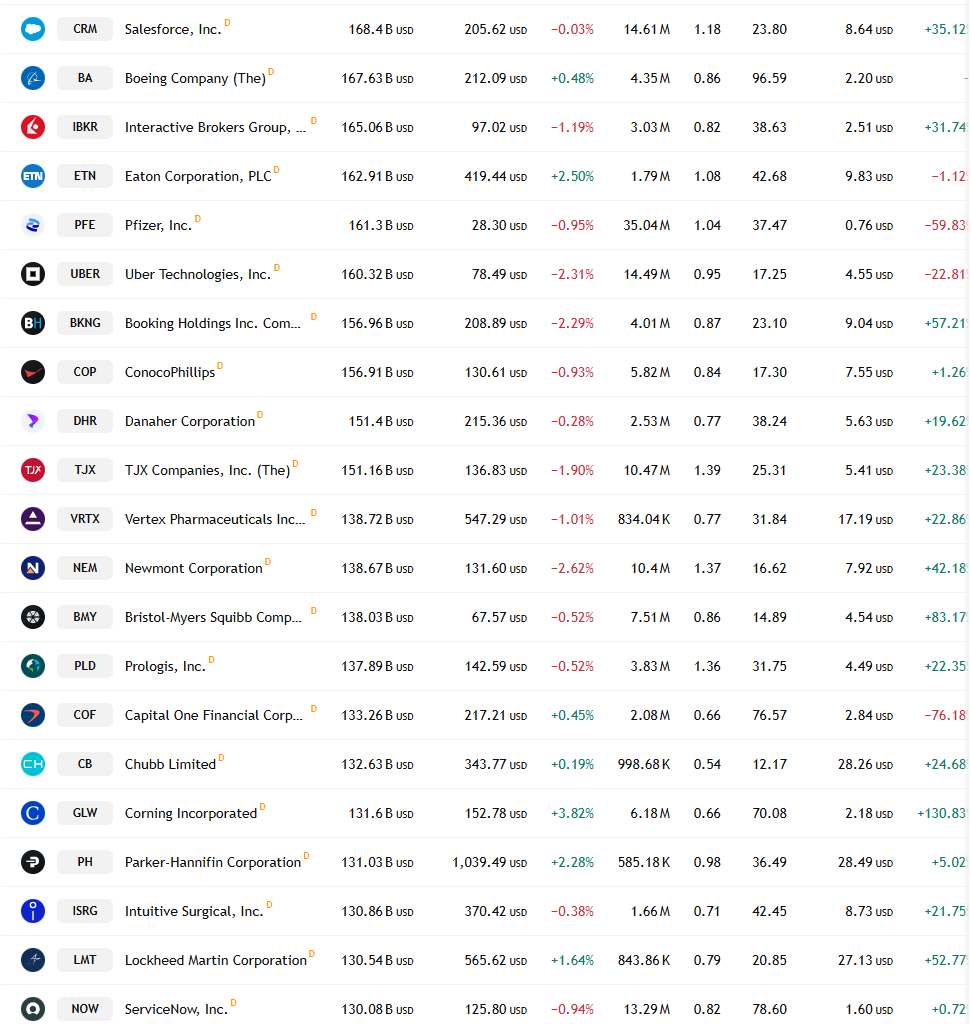Click the Booking Holdings BH logo
The height and width of the screenshot is (1024, 972).
pos(33,323)
